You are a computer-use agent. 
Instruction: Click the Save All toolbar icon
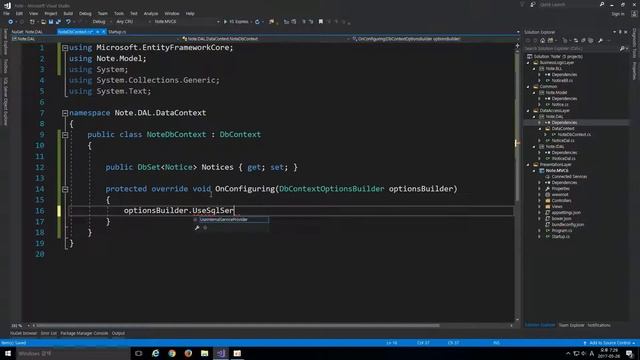click(x=58, y=22)
